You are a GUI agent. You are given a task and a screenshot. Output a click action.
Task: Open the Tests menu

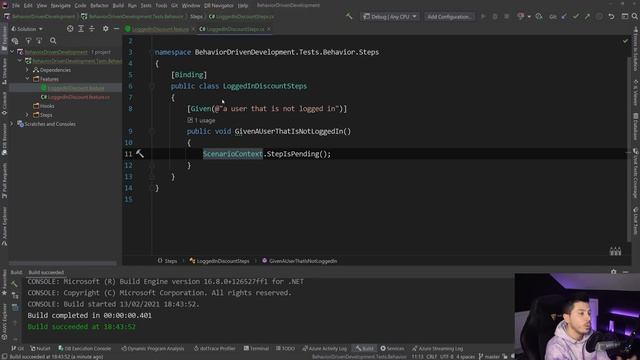pyautogui.click(x=146, y=6)
